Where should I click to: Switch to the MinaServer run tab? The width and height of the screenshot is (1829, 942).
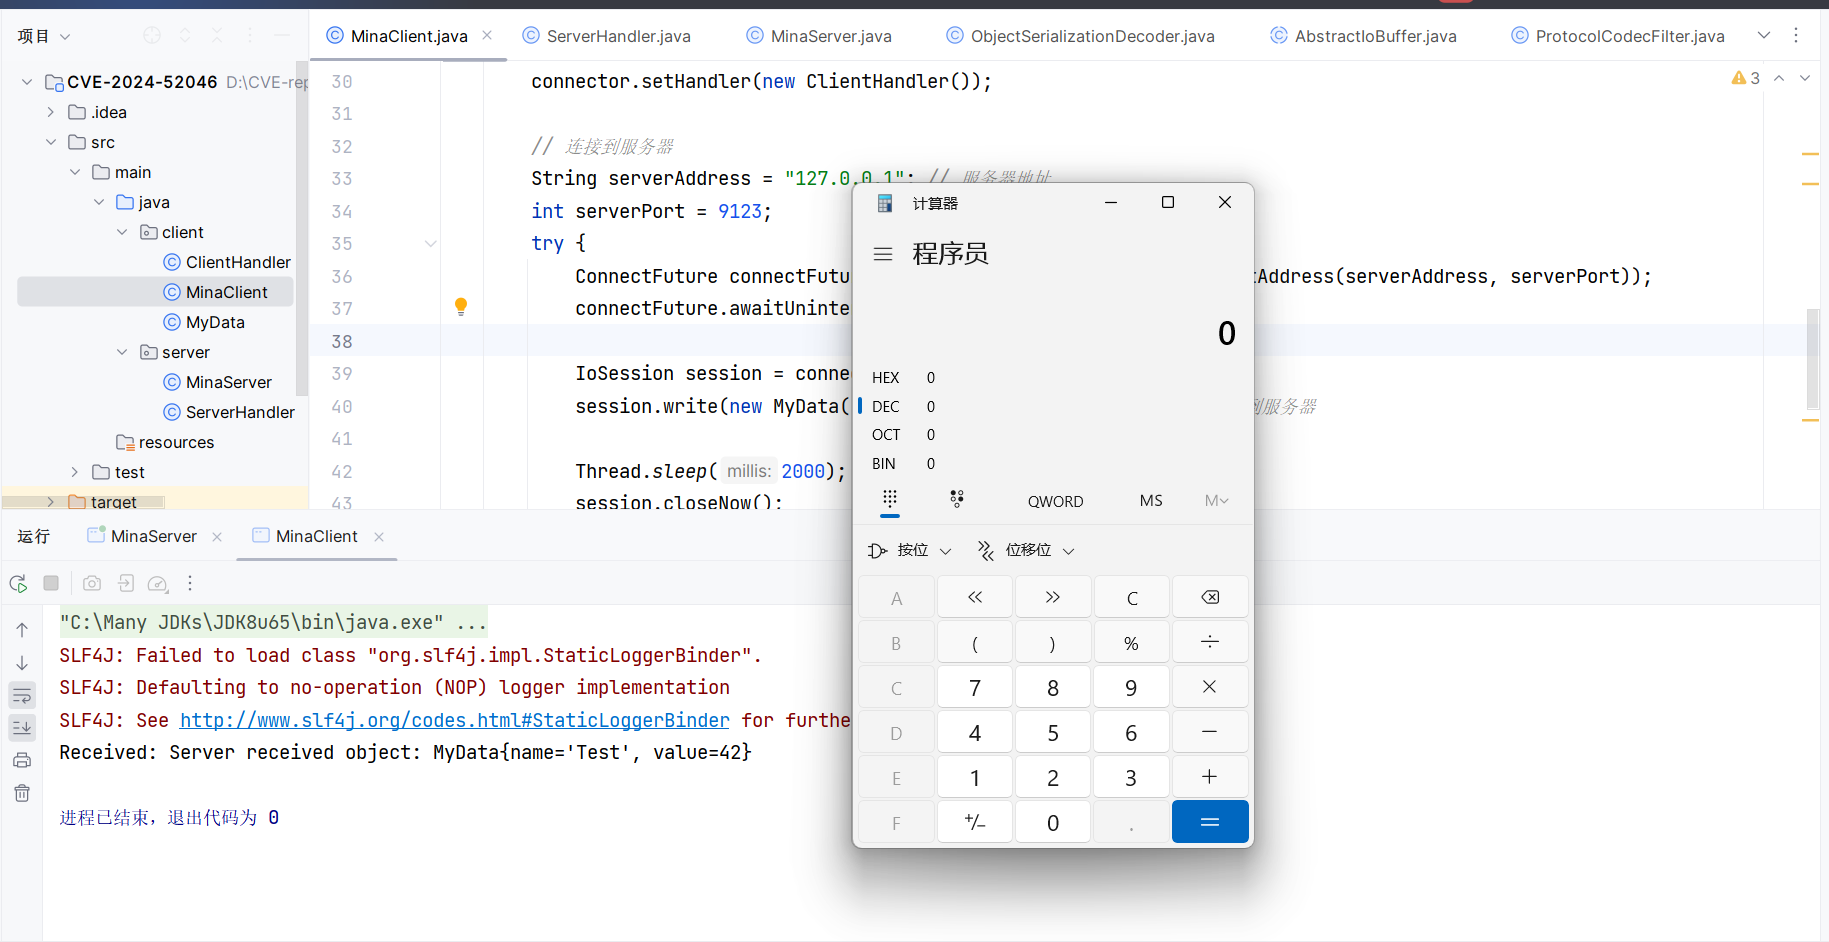pyautogui.click(x=153, y=536)
